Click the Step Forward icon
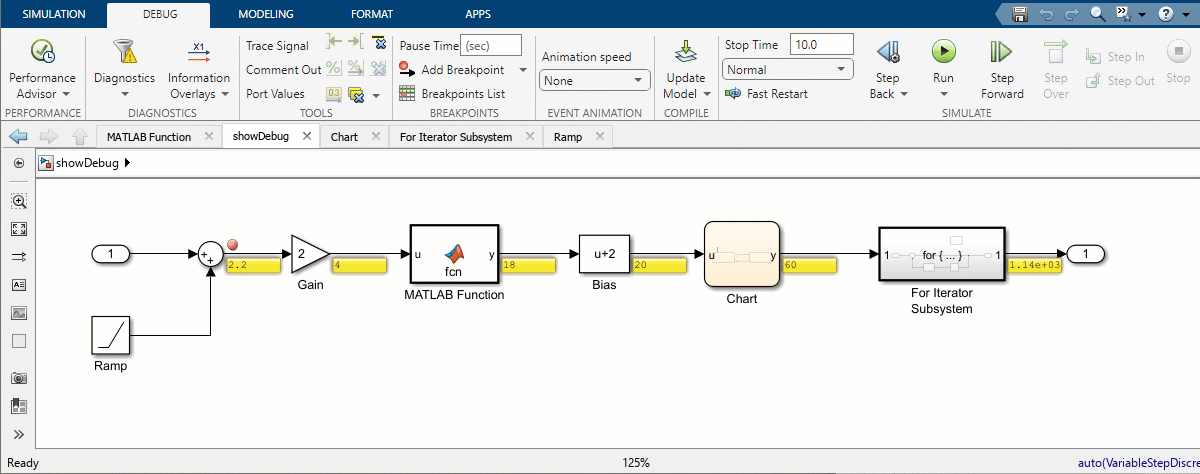 point(1001,52)
